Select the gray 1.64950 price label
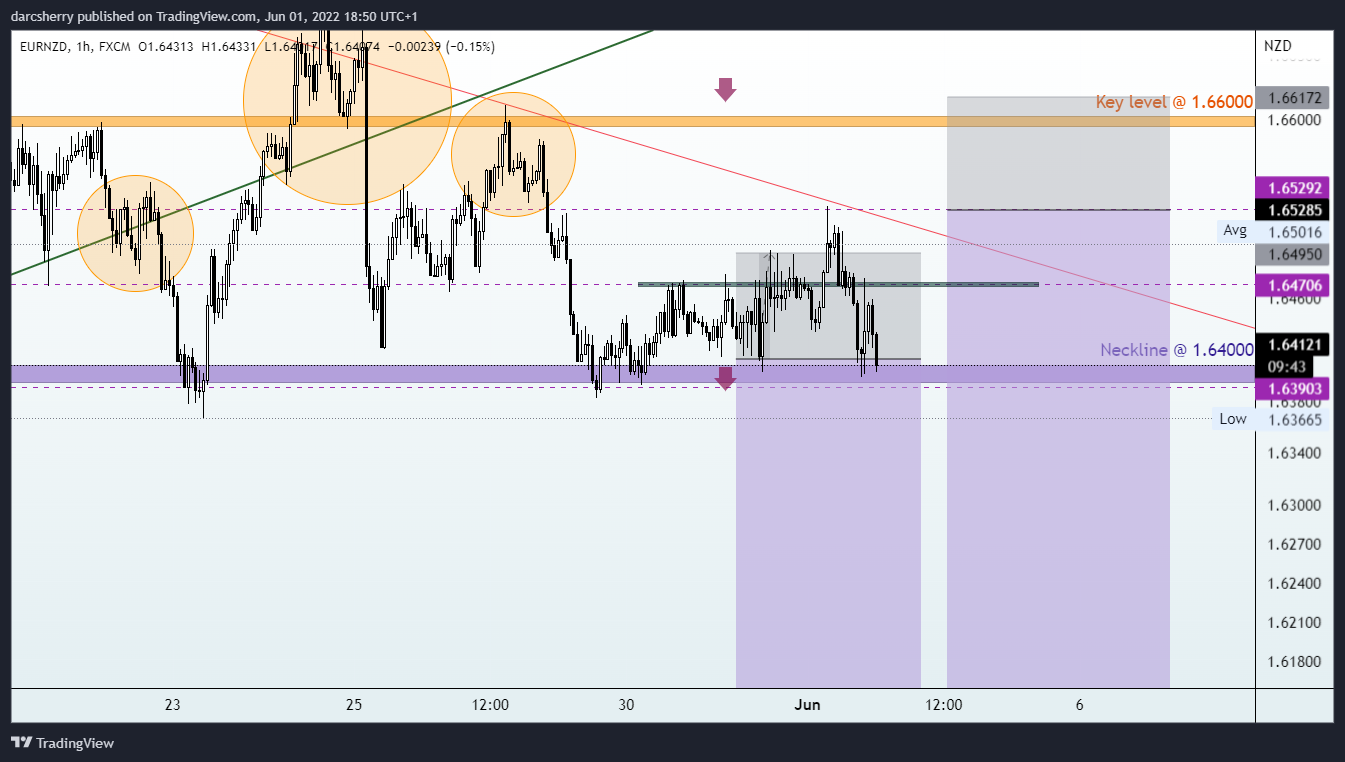The image size is (1345, 762). click(x=1293, y=255)
